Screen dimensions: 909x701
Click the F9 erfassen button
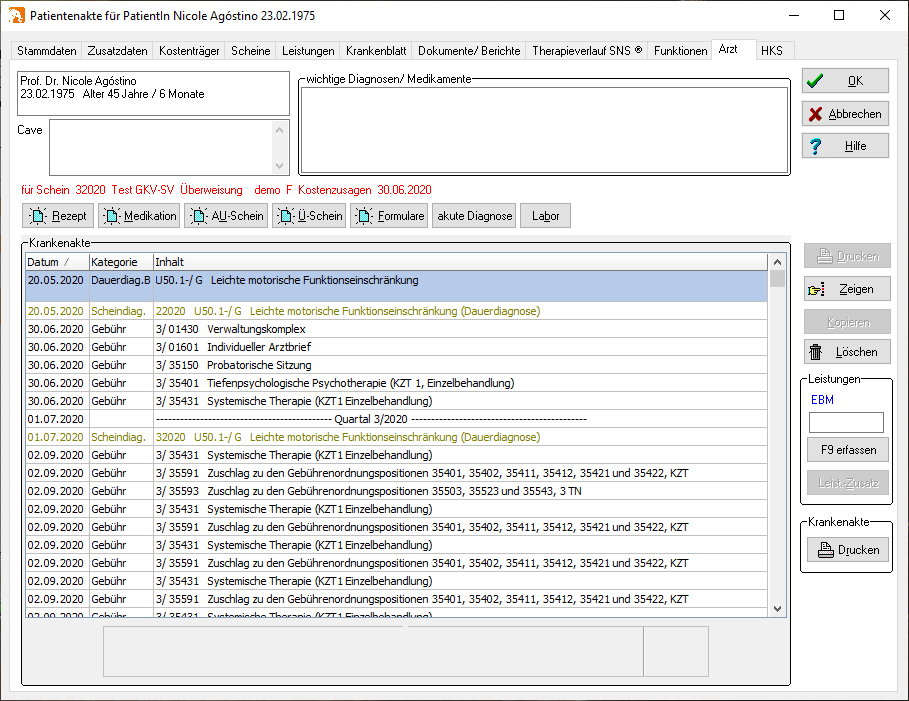pos(848,450)
